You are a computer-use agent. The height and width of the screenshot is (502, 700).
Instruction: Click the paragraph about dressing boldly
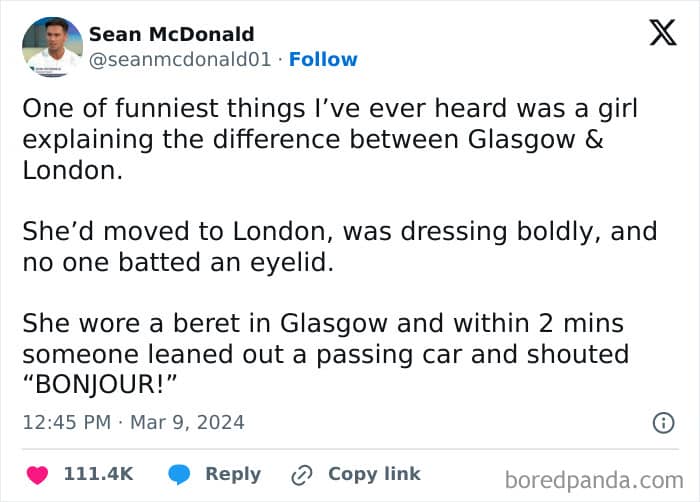(x=340, y=247)
